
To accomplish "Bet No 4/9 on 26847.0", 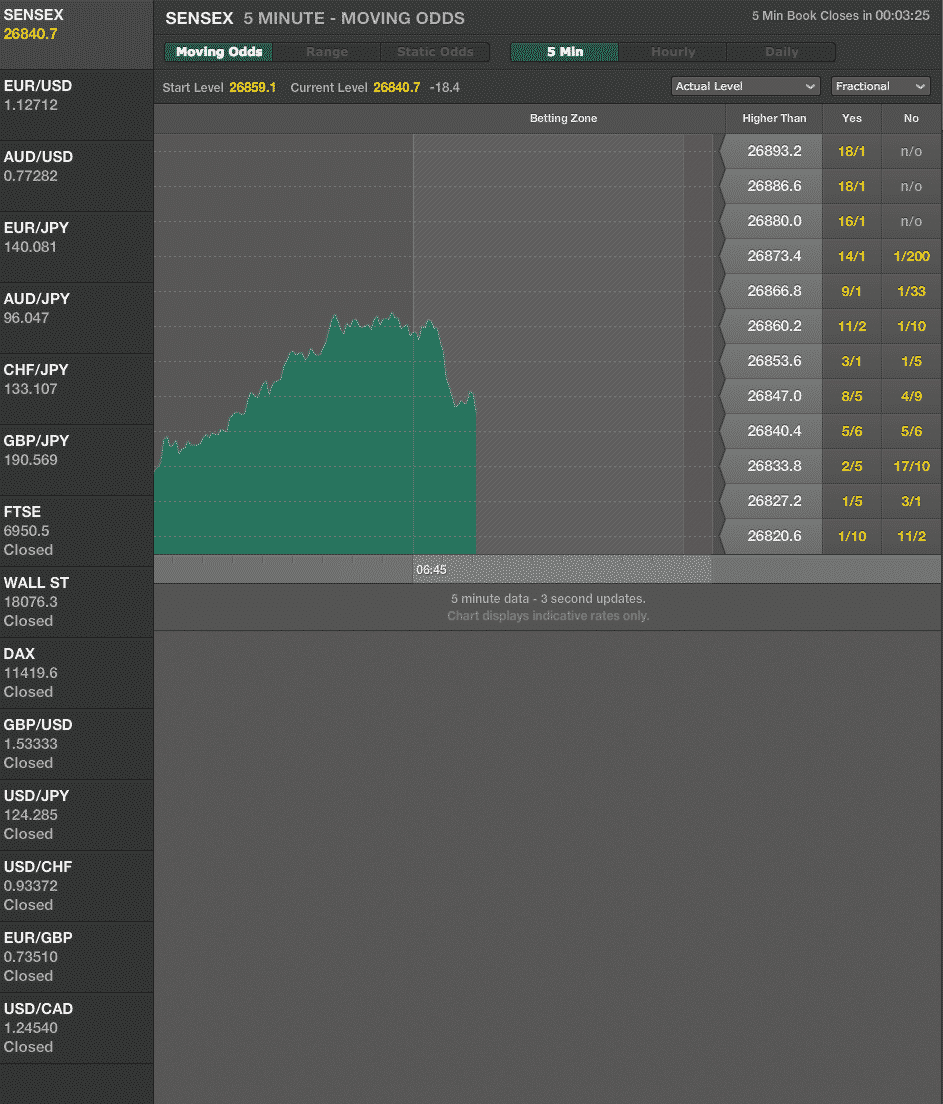I will tap(911, 396).
